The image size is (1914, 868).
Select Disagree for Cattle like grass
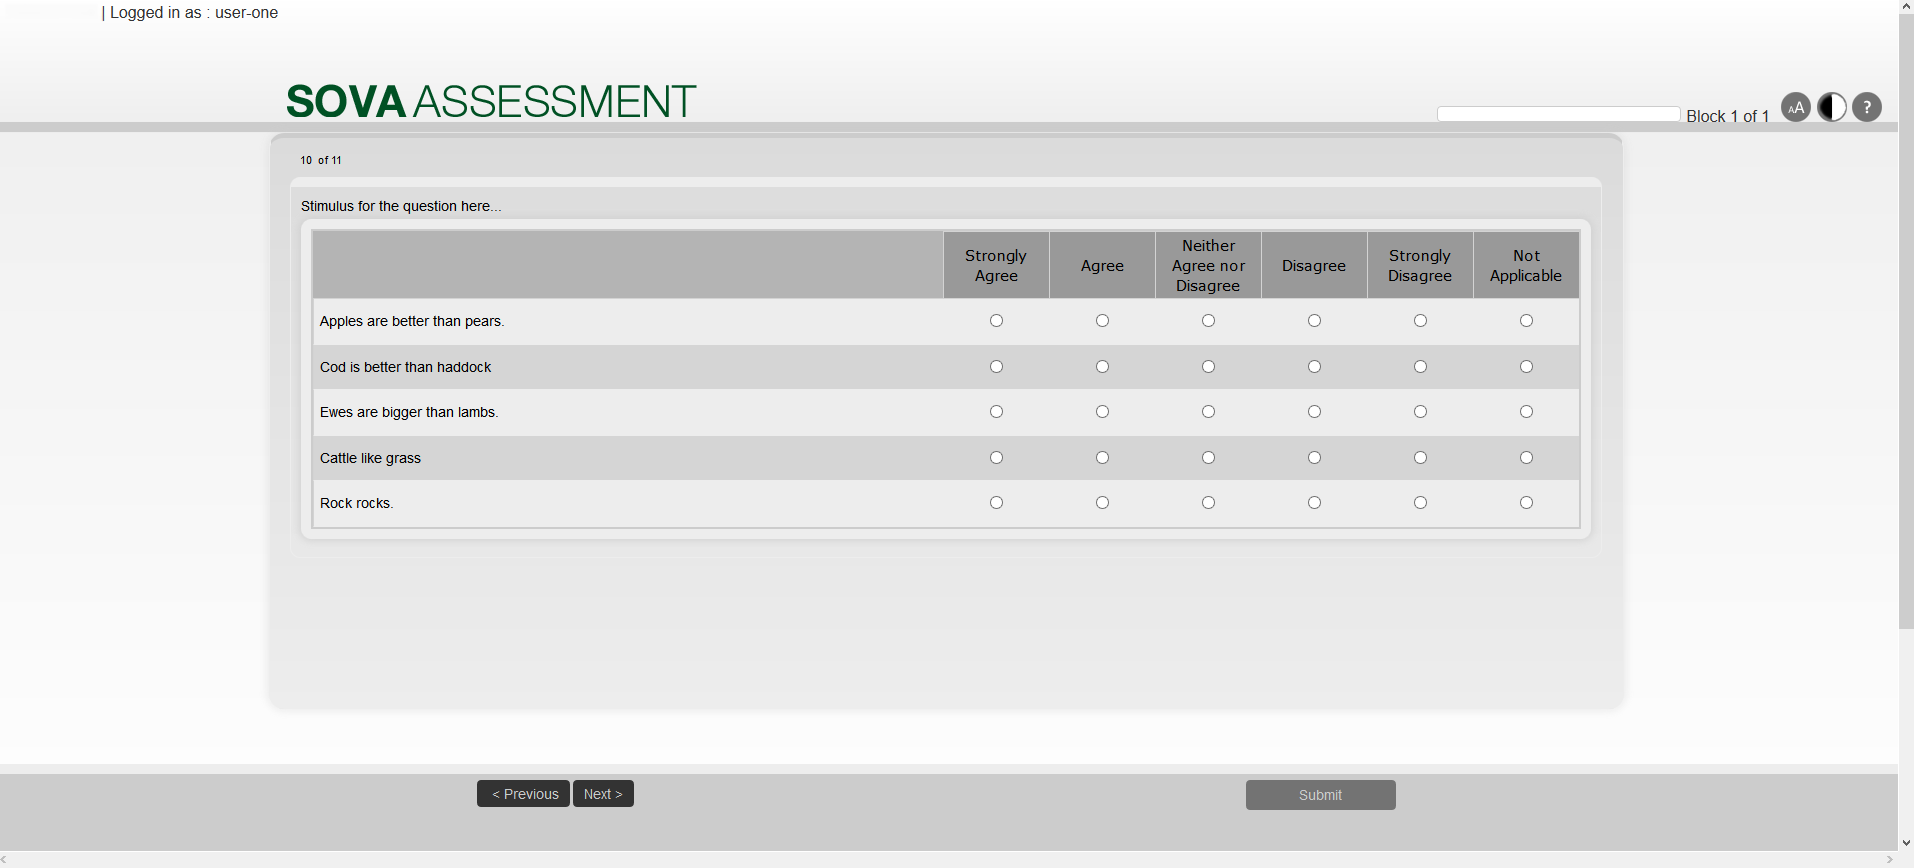coord(1314,458)
